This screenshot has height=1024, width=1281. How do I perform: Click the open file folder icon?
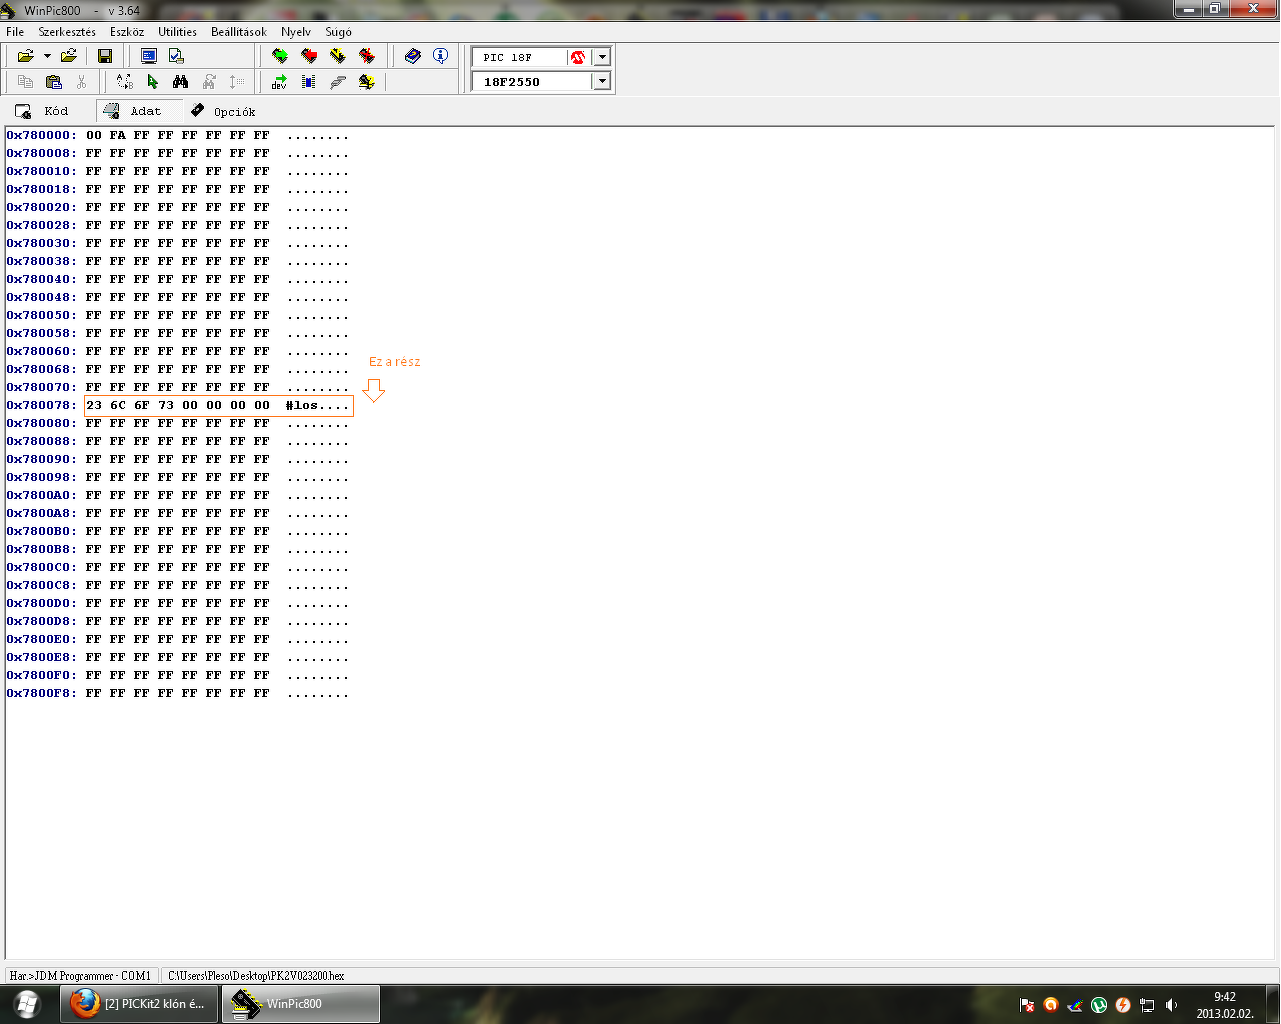26,56
